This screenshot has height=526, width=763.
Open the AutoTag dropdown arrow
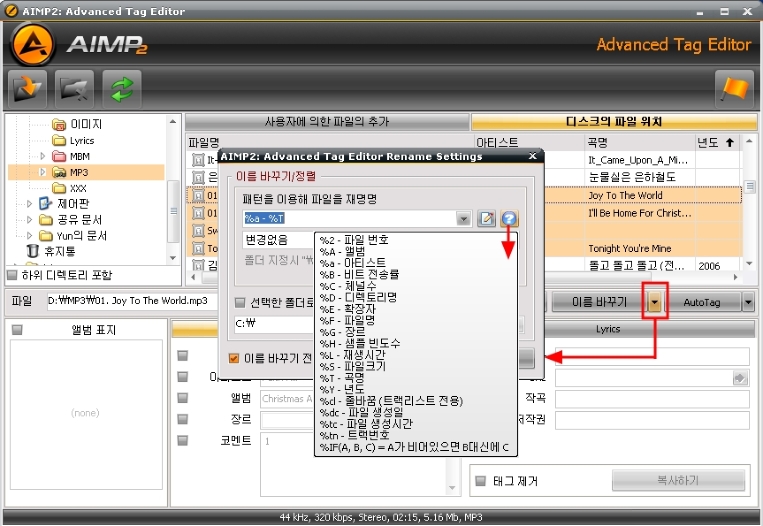pos(748,303)
